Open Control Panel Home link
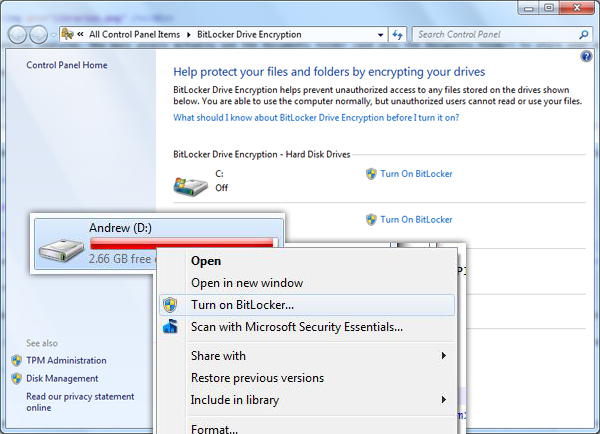 [67, 65]
